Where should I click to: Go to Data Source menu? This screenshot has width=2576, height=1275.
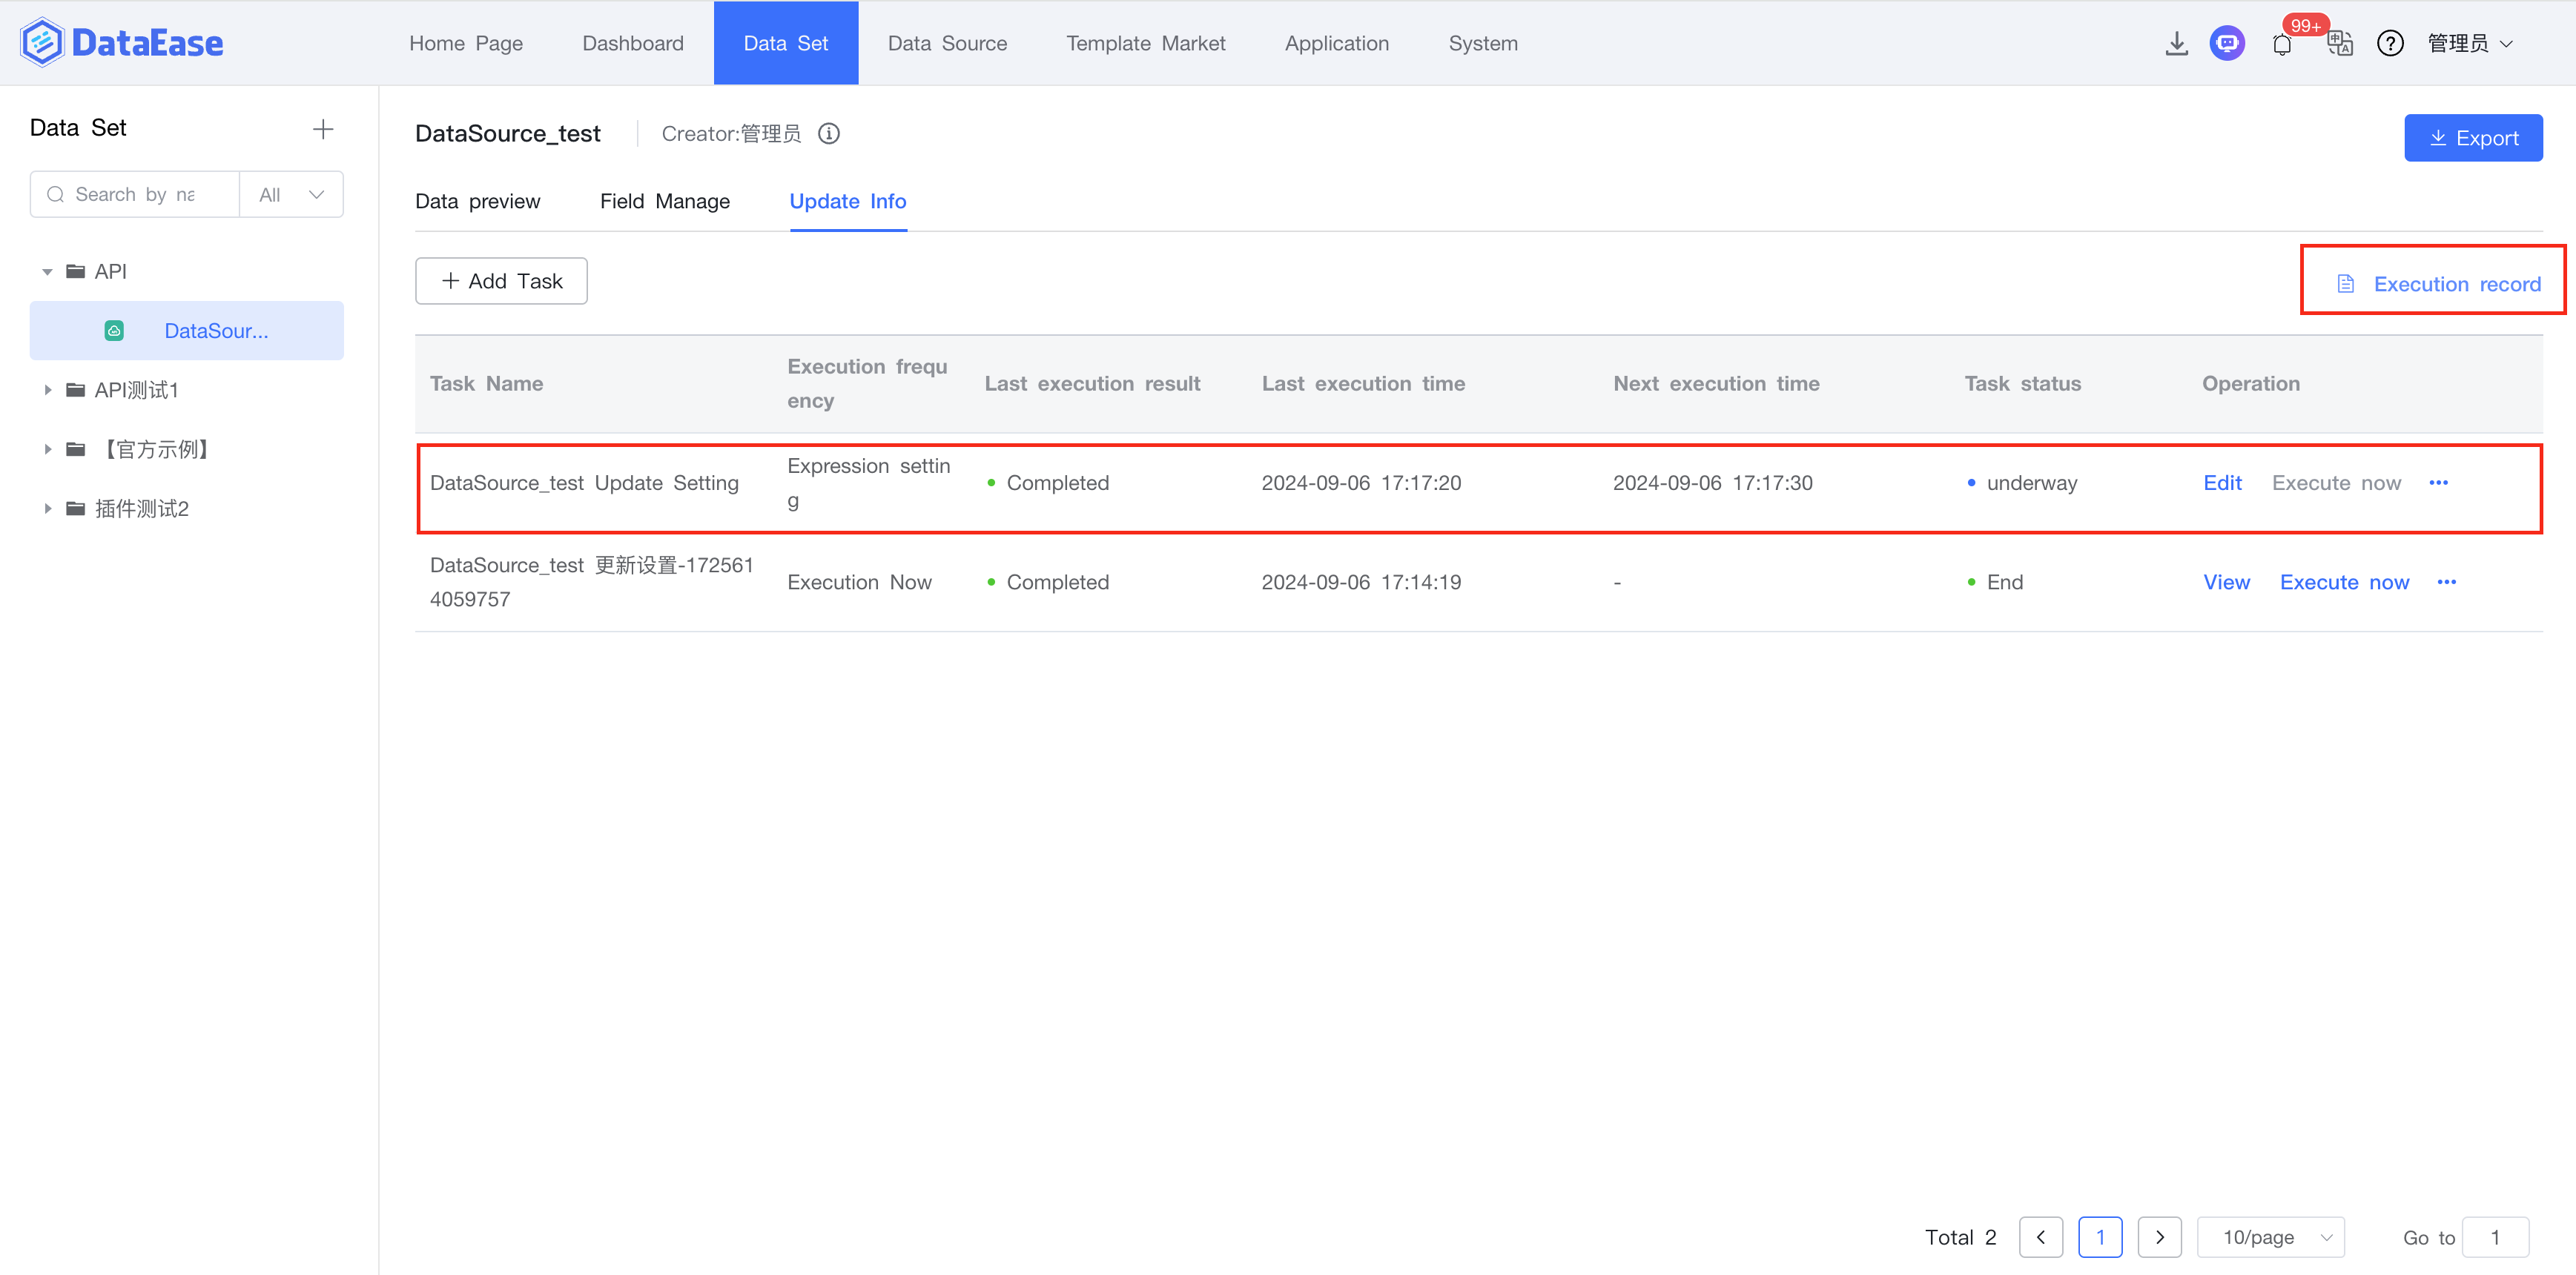(x=947, y=44)
